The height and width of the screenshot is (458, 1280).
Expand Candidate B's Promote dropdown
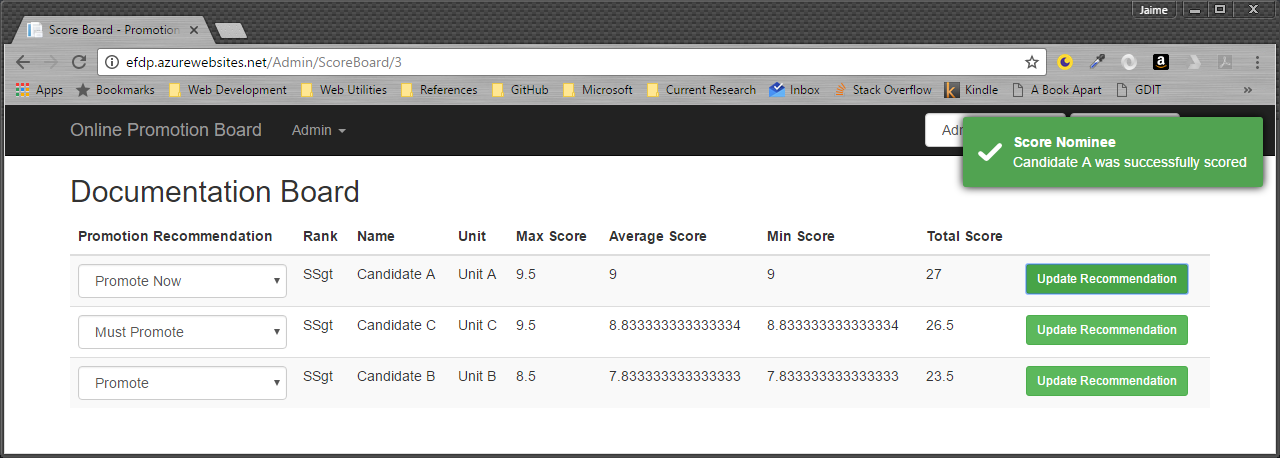tap(182, 383)
